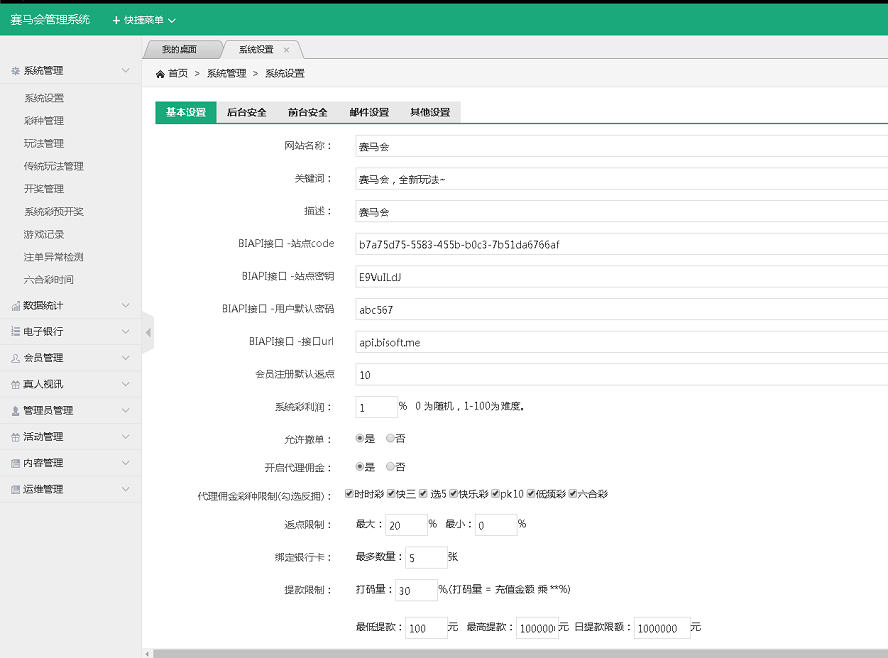Click the home icon in the breadcrumb
The image size is (888, 658).
click(160, 73)
